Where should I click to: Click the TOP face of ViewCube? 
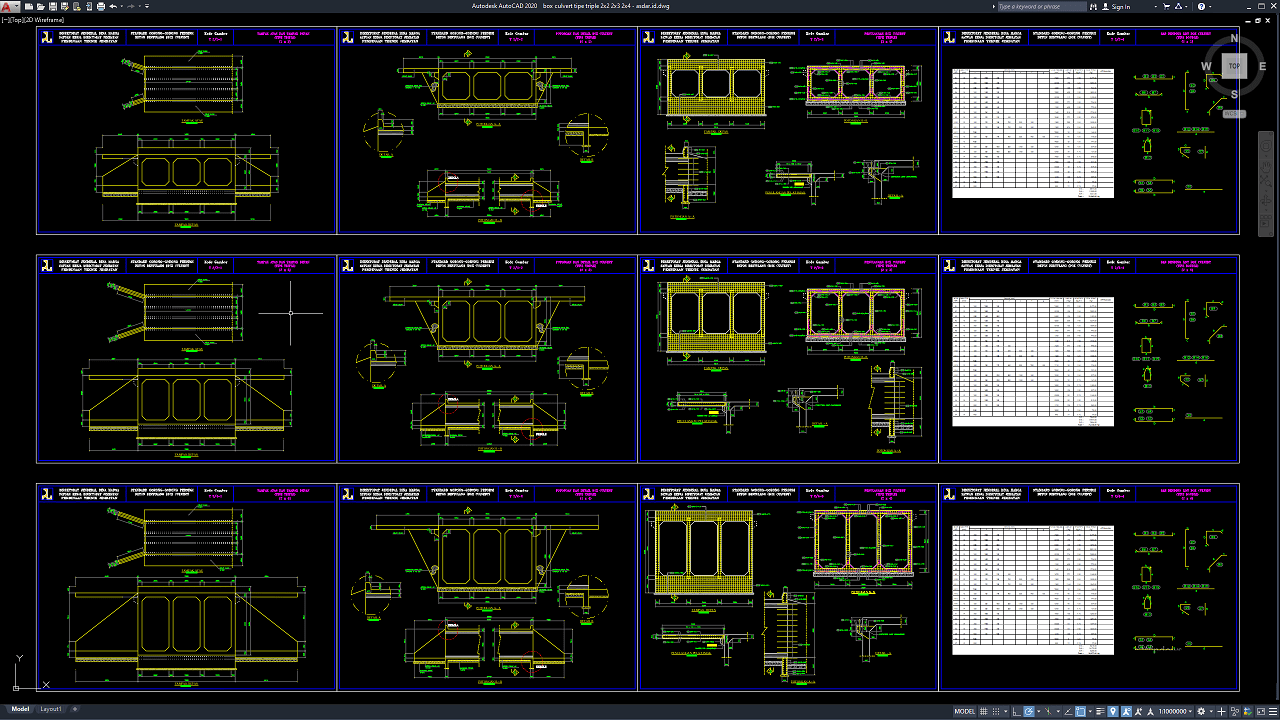[x=1235, y=66]
